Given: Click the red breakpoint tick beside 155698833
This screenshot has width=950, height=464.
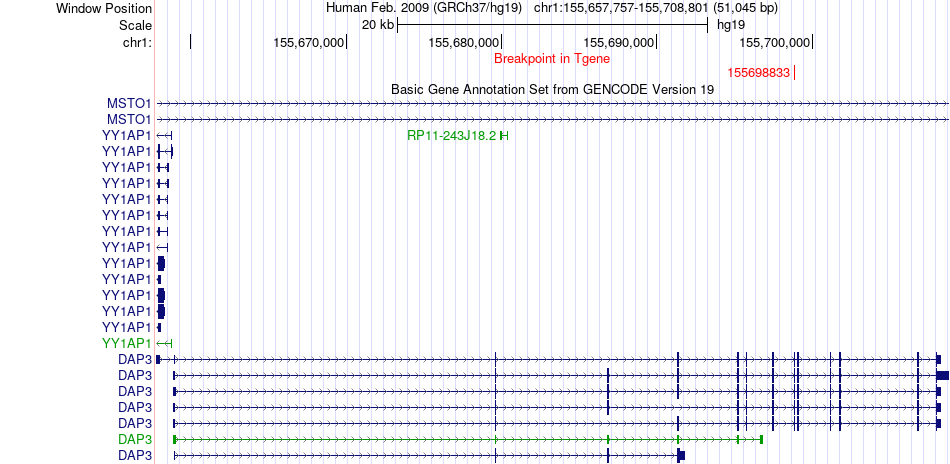Looking at the screenshot, I should (x=794, y=73).
